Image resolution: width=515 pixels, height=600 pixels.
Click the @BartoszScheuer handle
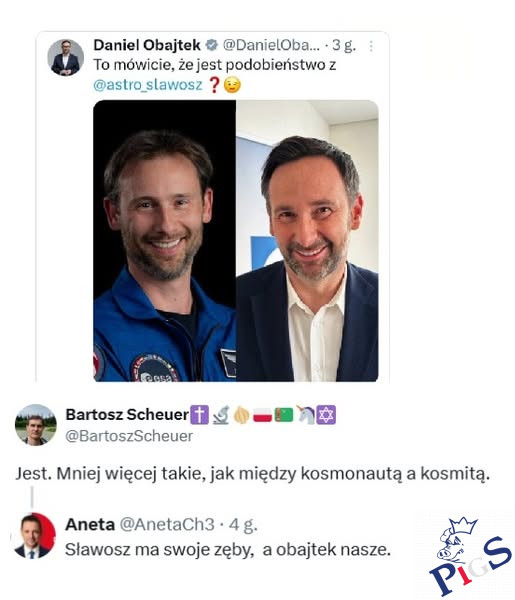click(129, 436)
